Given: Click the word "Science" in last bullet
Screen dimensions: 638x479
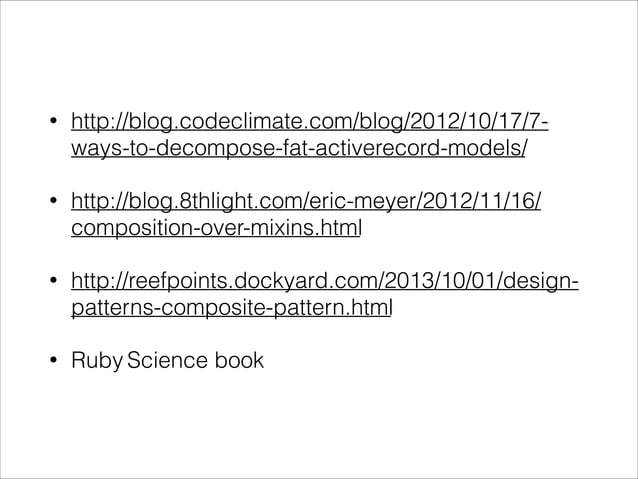Looking at the screenshot, I should (x=167, y=359).
